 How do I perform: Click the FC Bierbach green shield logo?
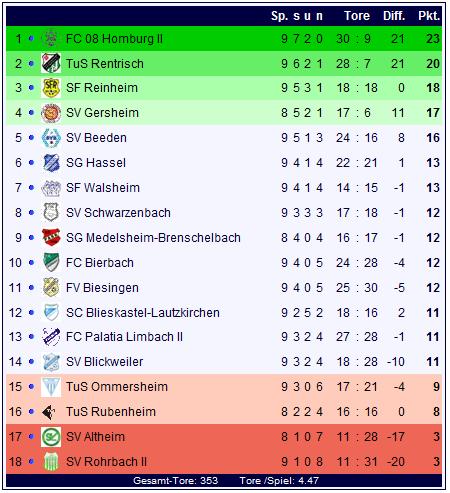click(x=51, y=262)
